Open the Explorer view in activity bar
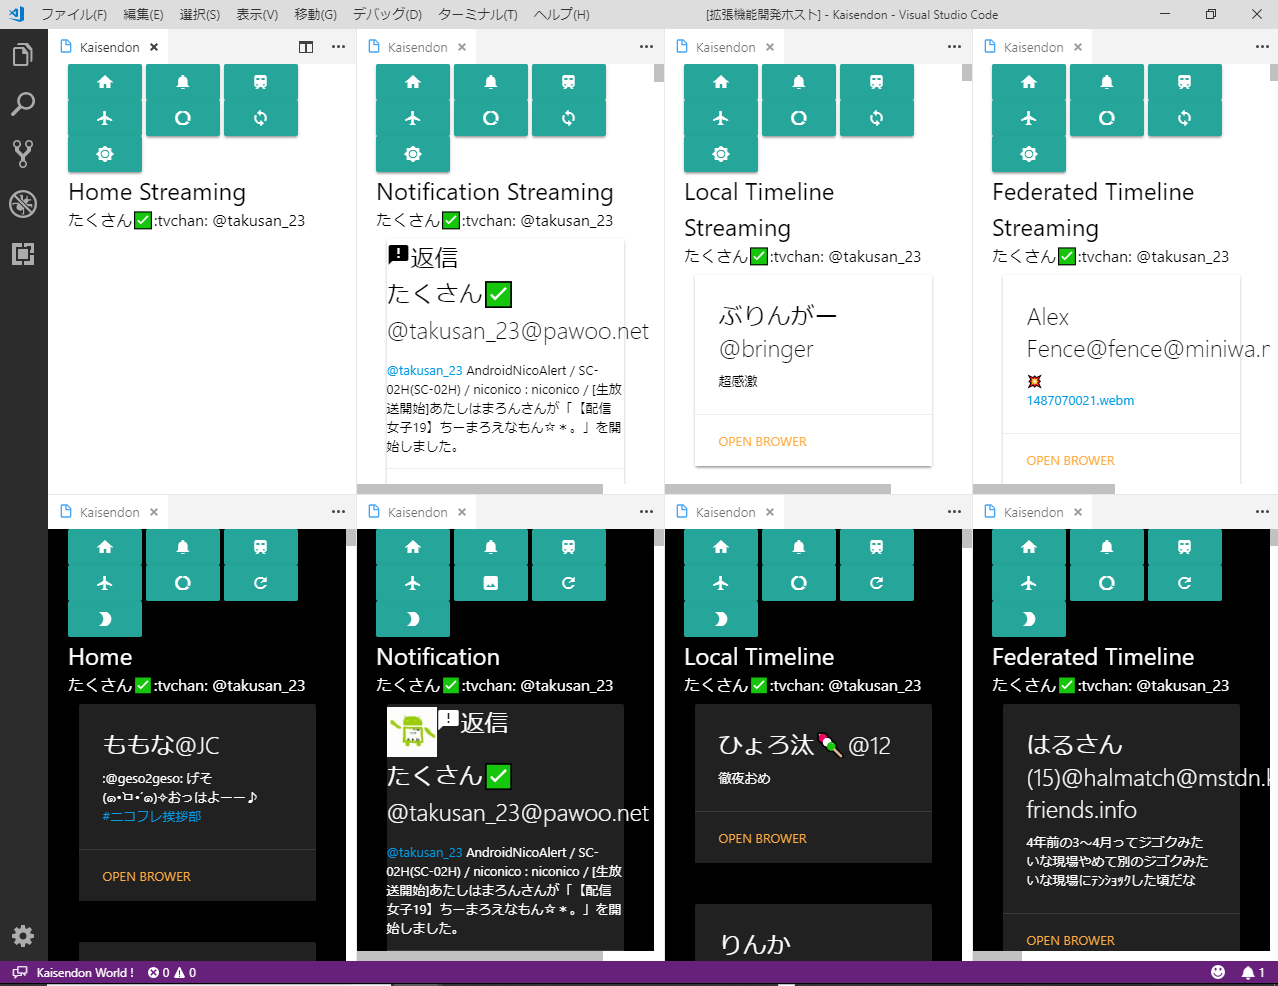 (x=23, y=55)
